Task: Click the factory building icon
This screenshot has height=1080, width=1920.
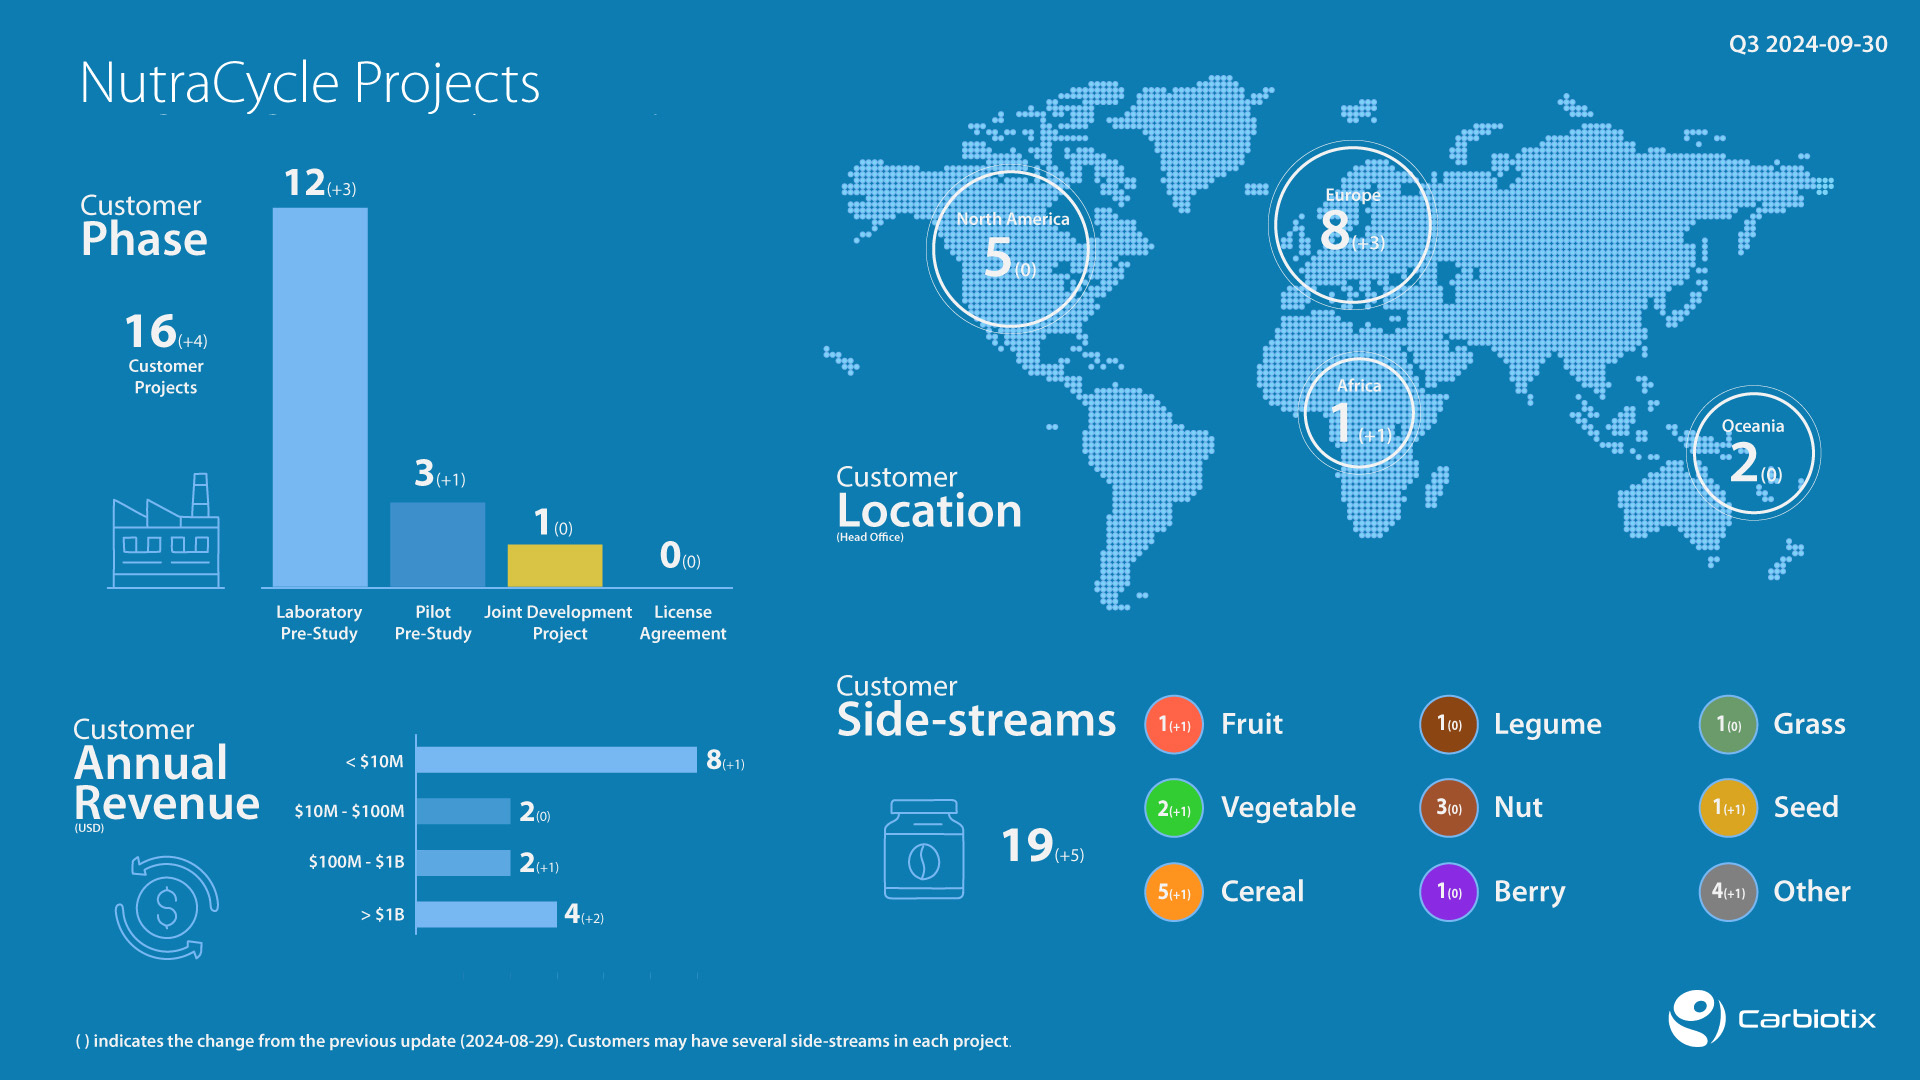Action: tap(166, 531)
